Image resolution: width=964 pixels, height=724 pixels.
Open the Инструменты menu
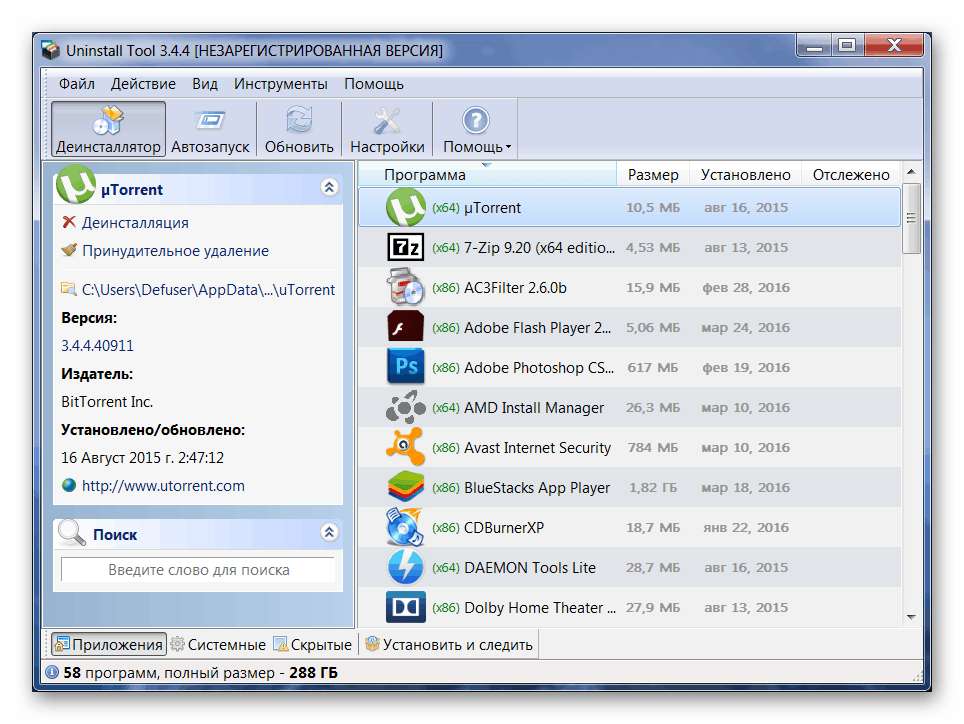280,84
